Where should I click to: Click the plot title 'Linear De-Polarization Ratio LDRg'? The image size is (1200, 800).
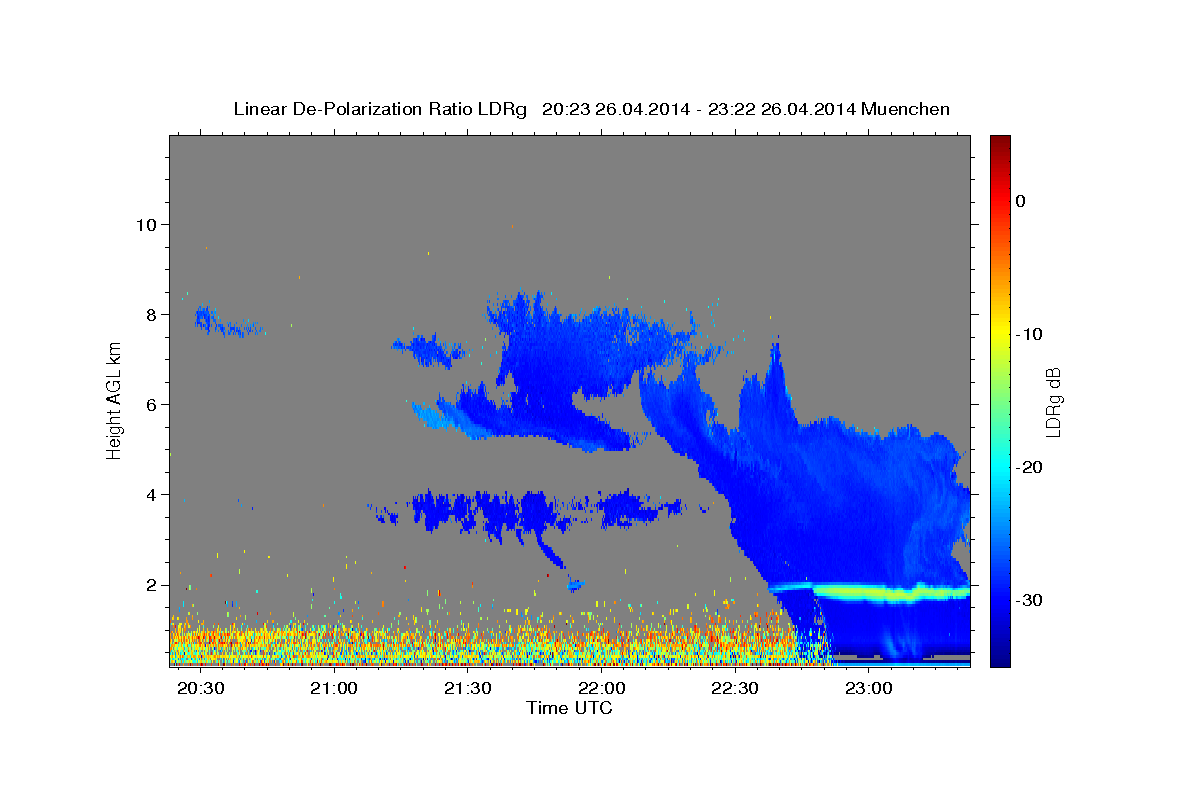point(380,109)
